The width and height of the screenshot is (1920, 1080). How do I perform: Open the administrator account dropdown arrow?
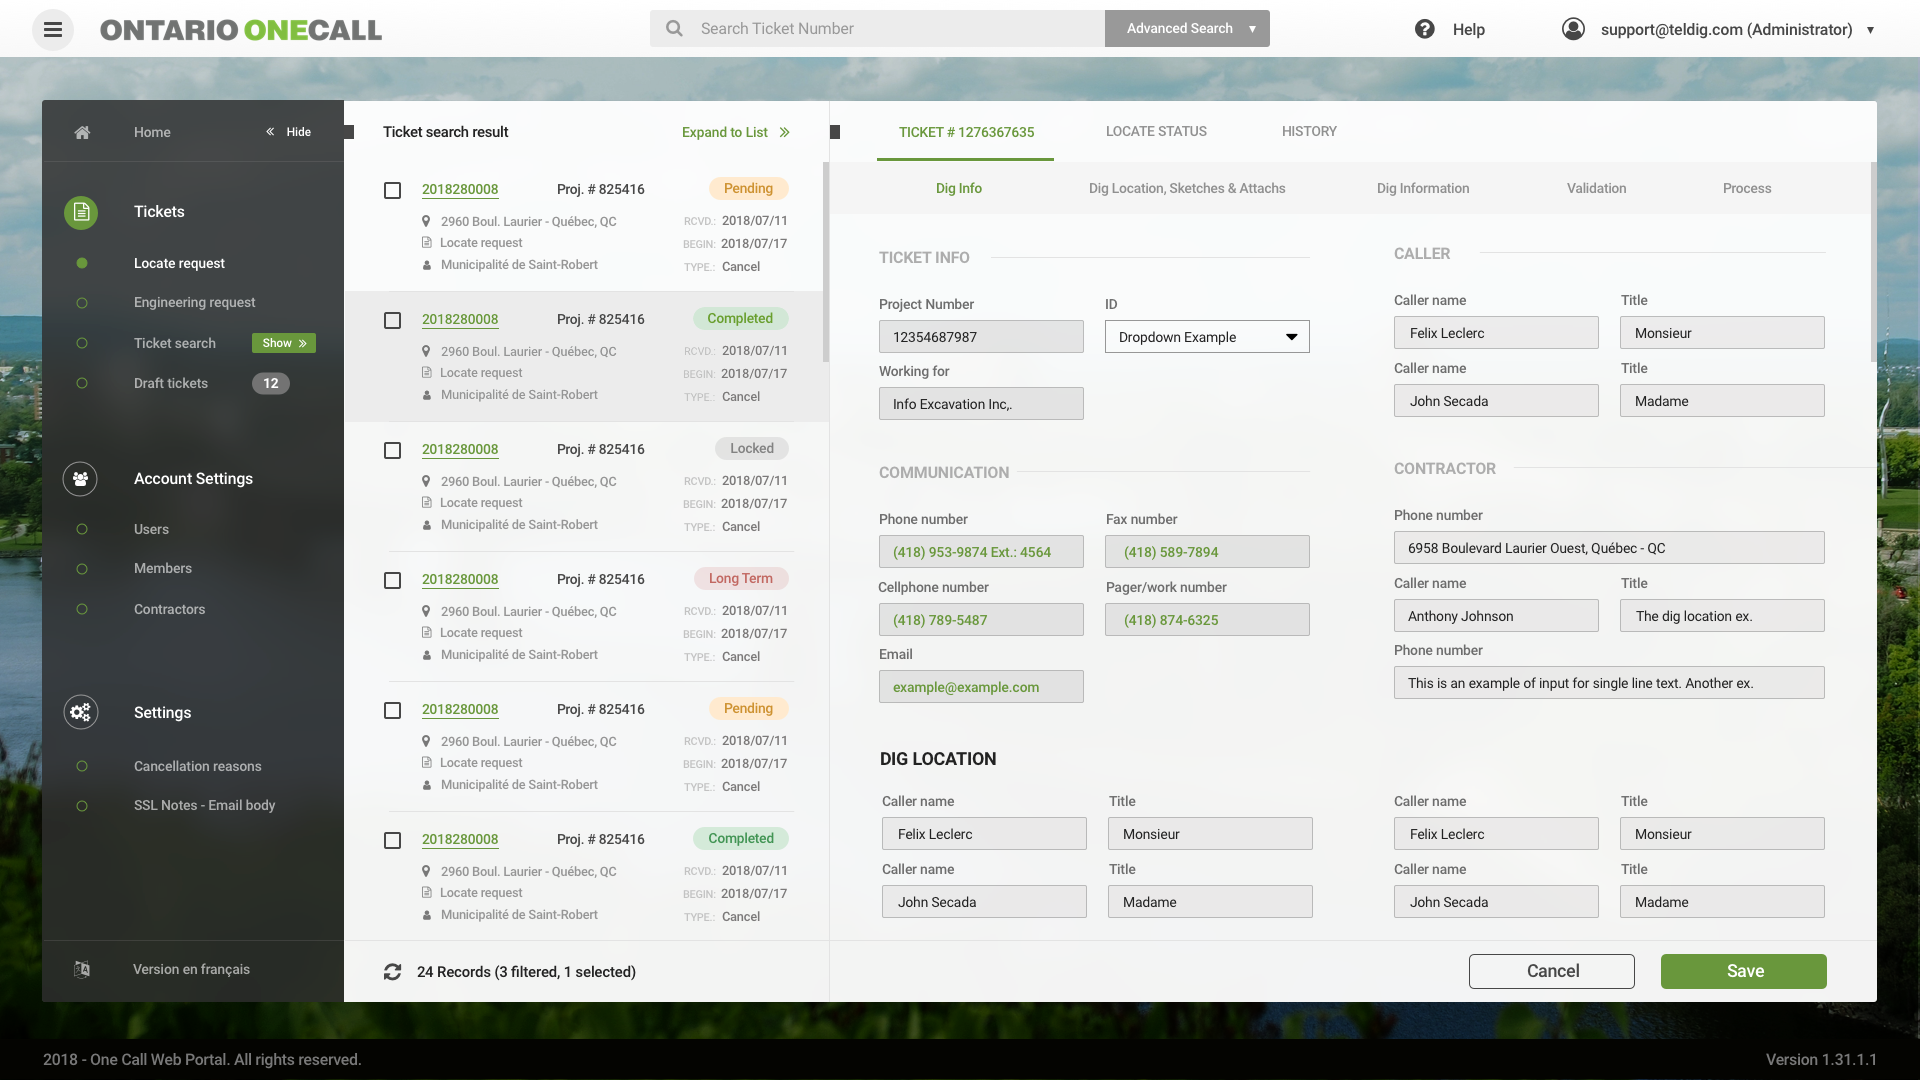1870,30
